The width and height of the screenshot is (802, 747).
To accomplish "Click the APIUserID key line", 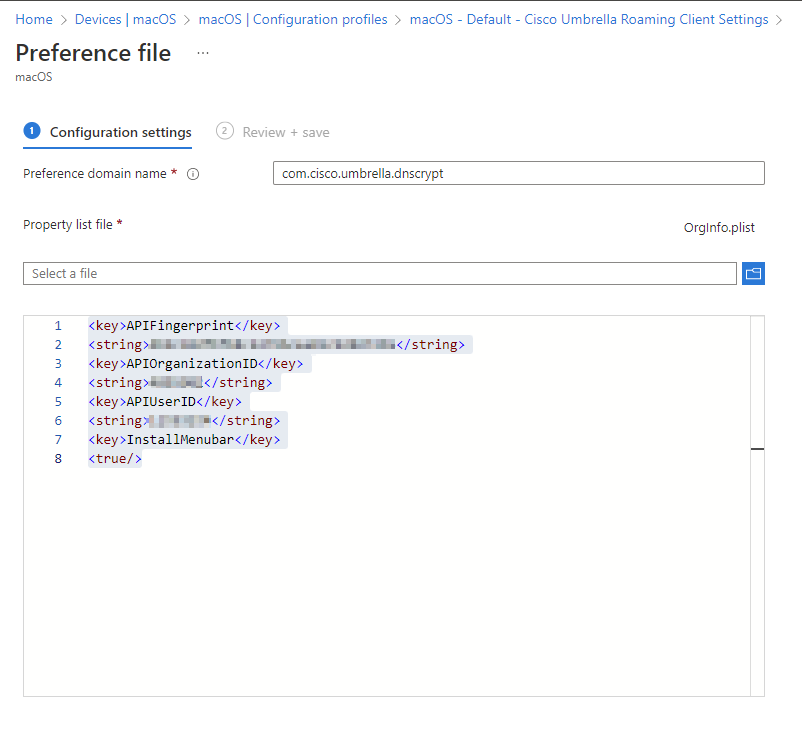I will (165, 402).
